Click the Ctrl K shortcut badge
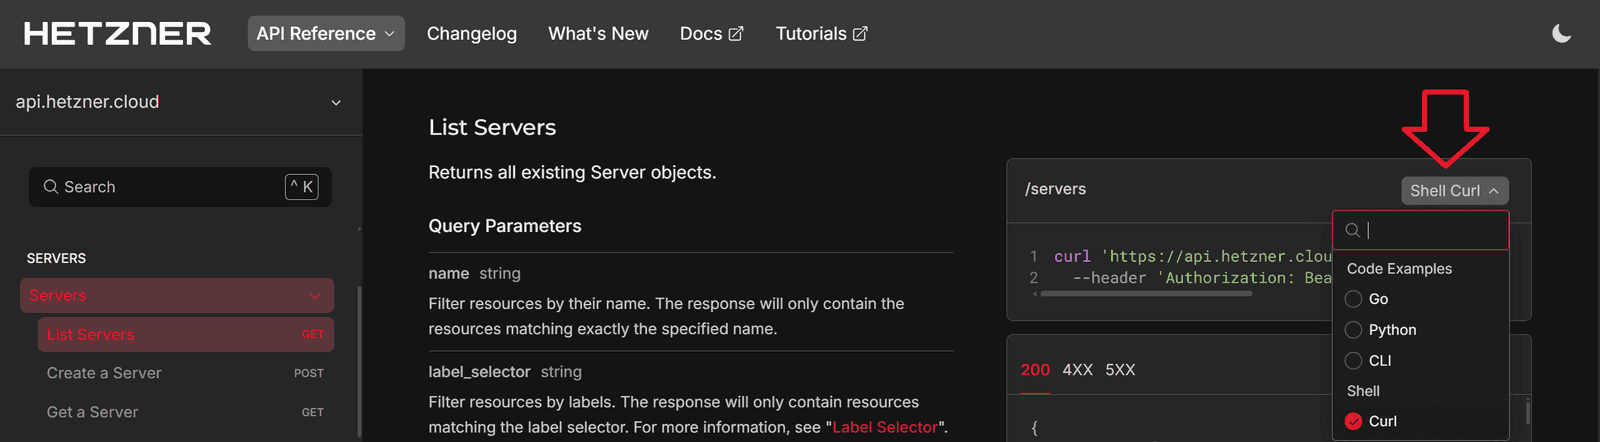Screen dimensions: 1600x442 (x=302, y=187)
